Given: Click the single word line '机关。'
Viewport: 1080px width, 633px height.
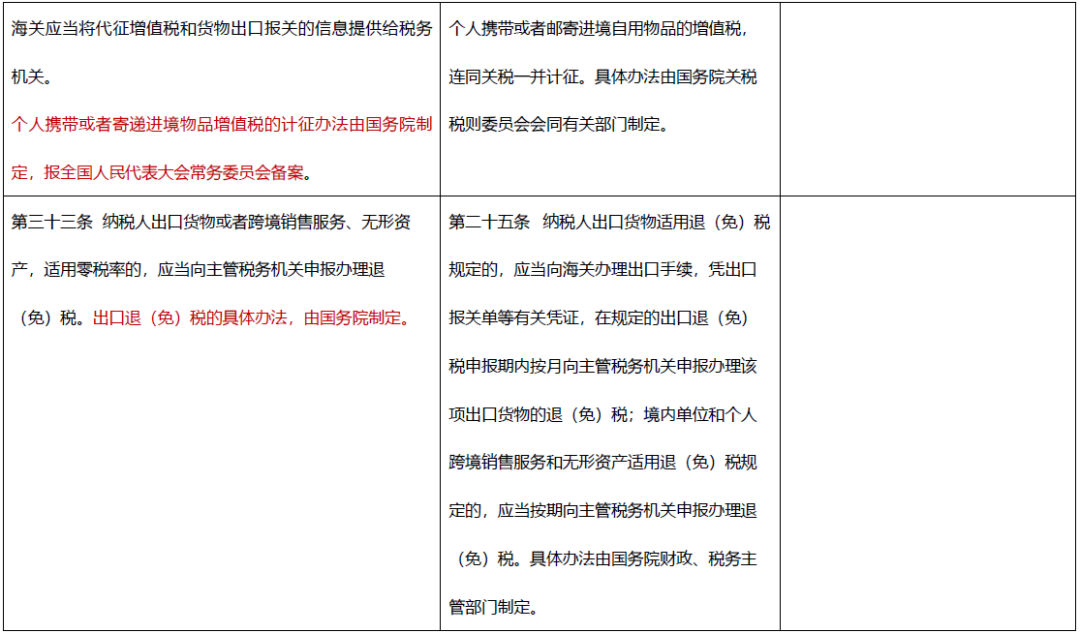Looking at the screenshot, I should point(32,78).
